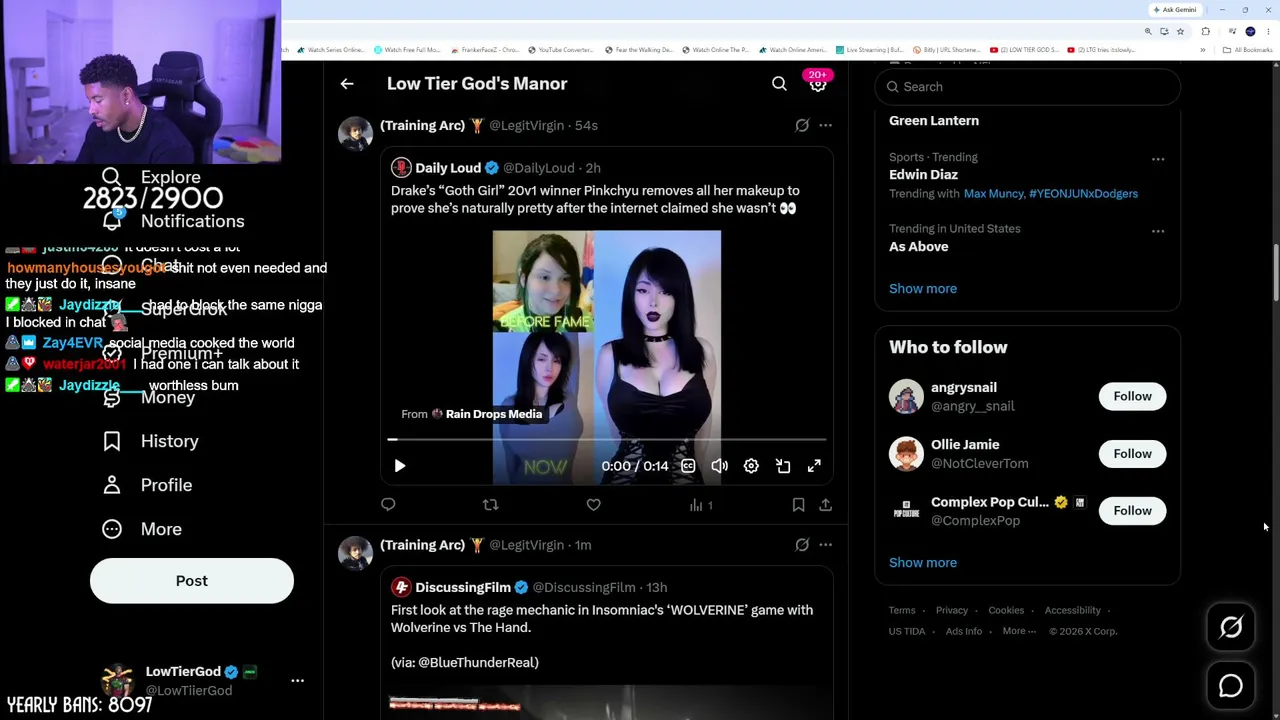Play the Pinkchyu video
Viewport: 1280px width, 720px height.
click(399, 466)
